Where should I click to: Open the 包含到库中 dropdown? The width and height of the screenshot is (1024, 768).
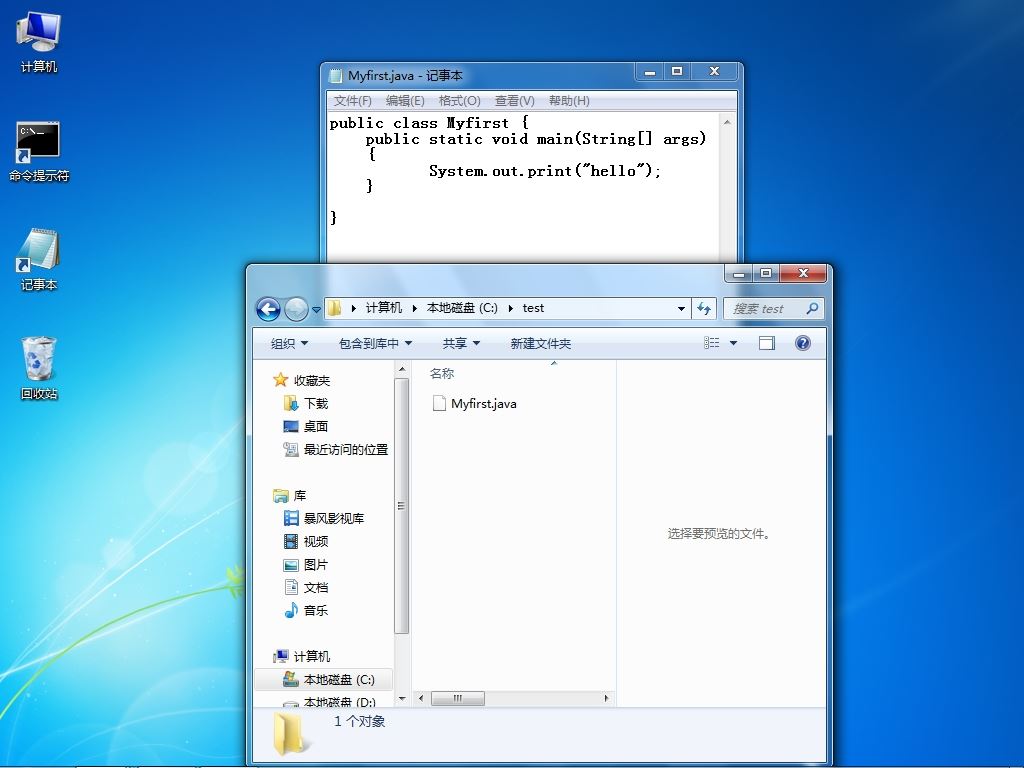(x=376, y=344)
